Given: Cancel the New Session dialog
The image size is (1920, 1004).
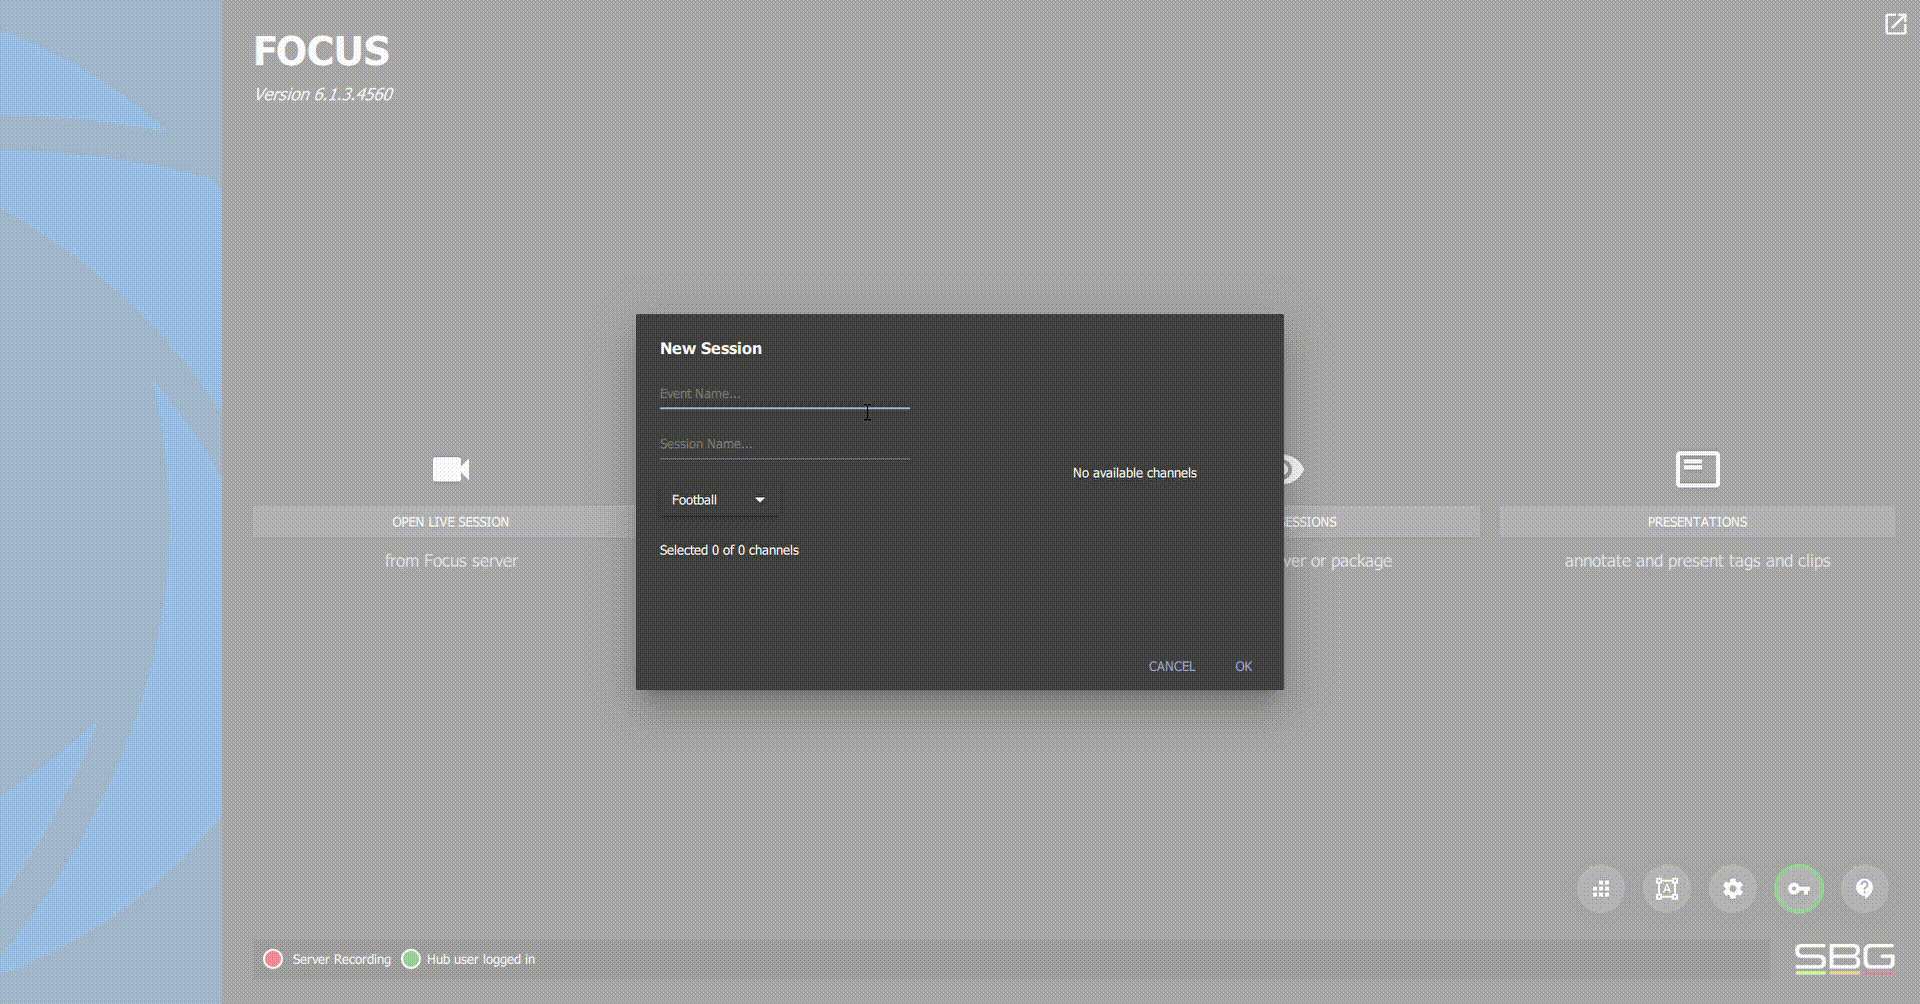Looking at the screenshot, I should [1171, 666].
